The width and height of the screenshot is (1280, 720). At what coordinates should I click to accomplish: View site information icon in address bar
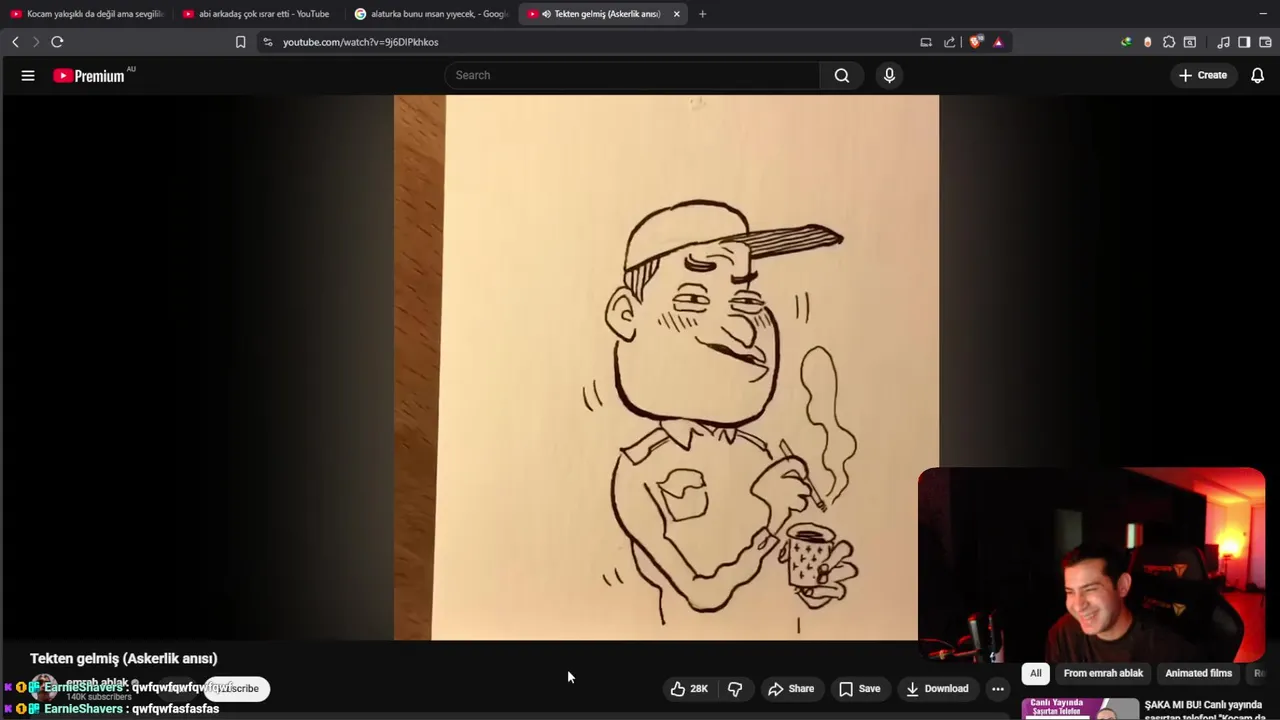pos(267,42)
